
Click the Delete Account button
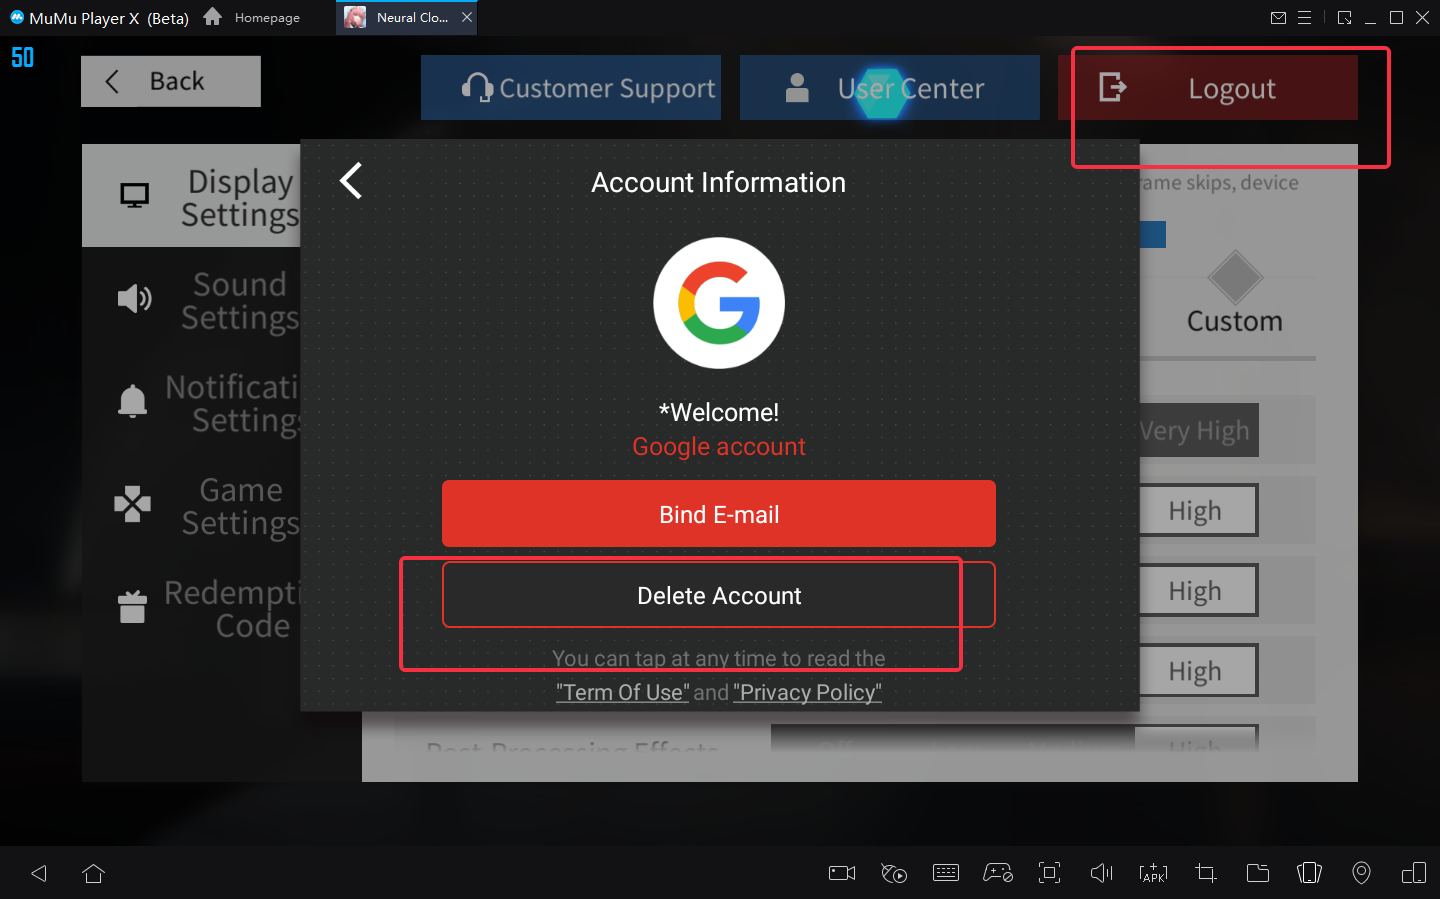click(x=719, y=595)
